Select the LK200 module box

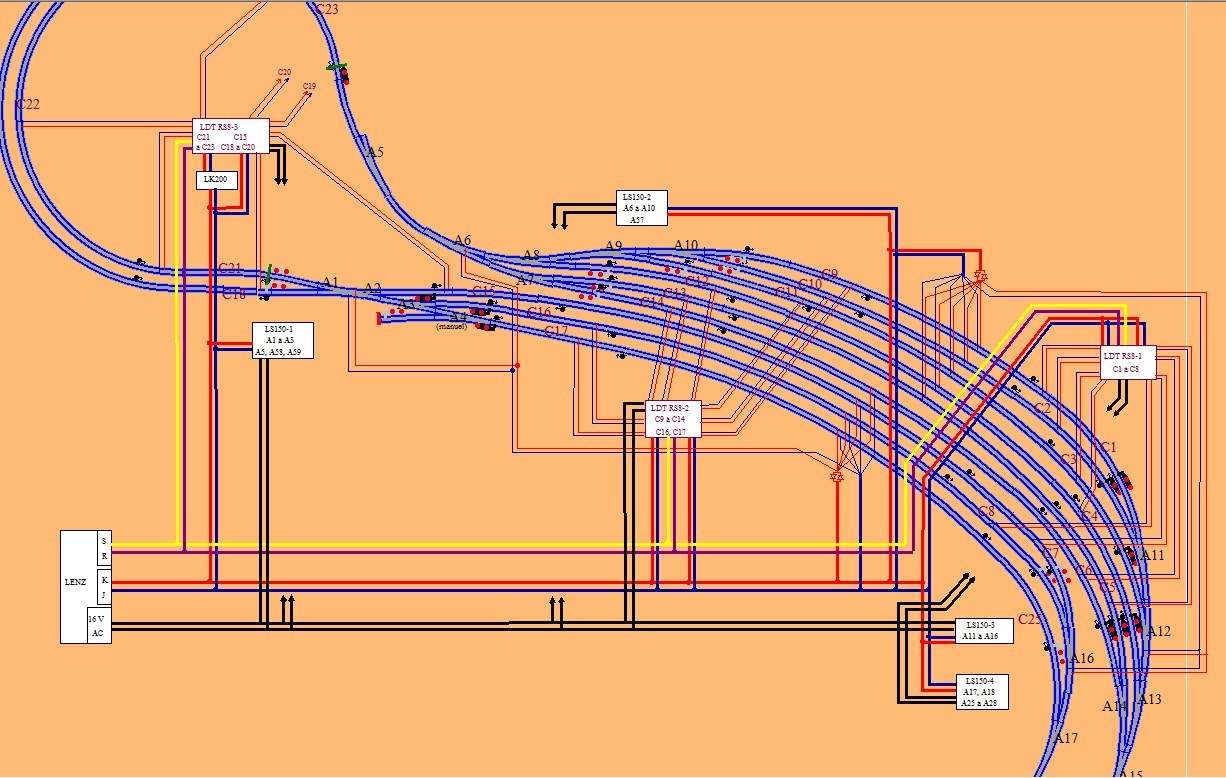click(x=215, y=180)
